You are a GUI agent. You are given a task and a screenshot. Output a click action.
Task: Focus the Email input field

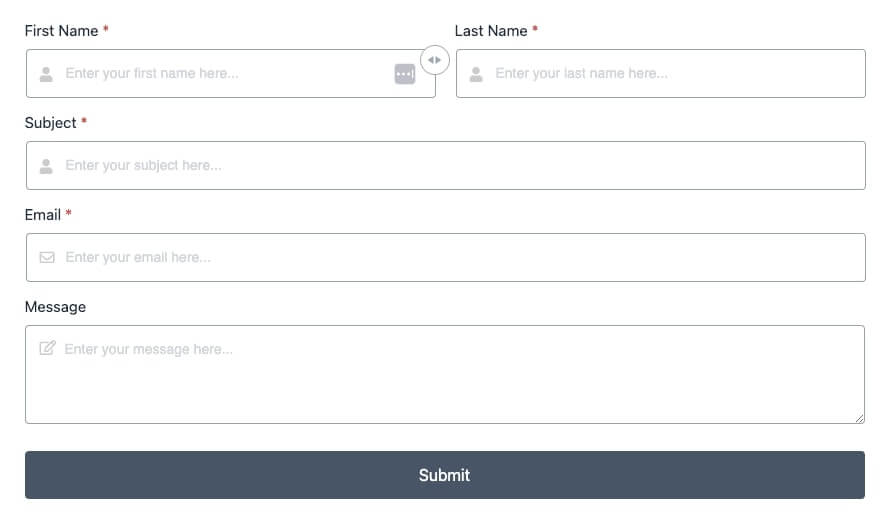pyautogui.click(x=450, y=258)
